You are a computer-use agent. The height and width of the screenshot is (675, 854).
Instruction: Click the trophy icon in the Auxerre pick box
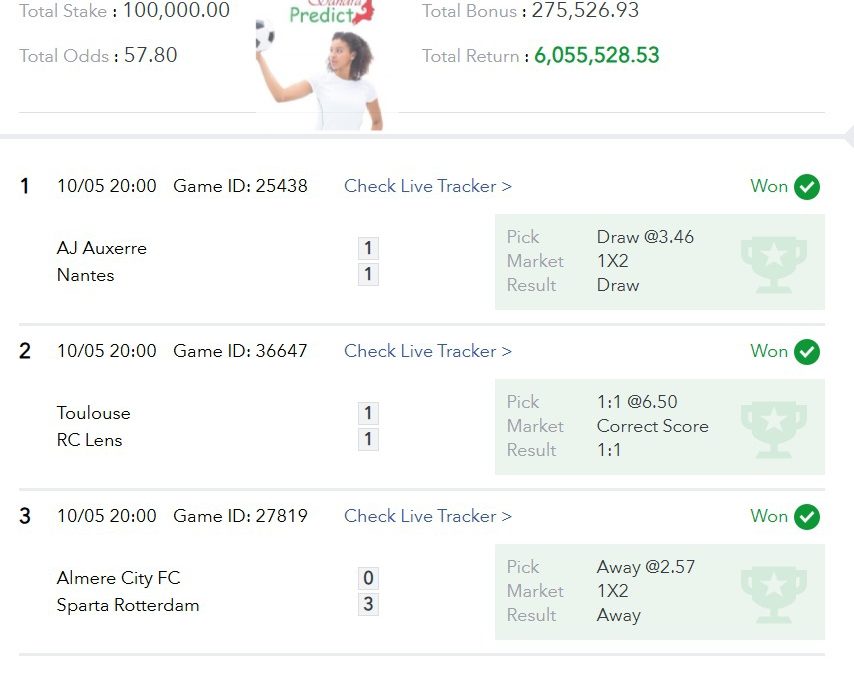coord(773,264)
